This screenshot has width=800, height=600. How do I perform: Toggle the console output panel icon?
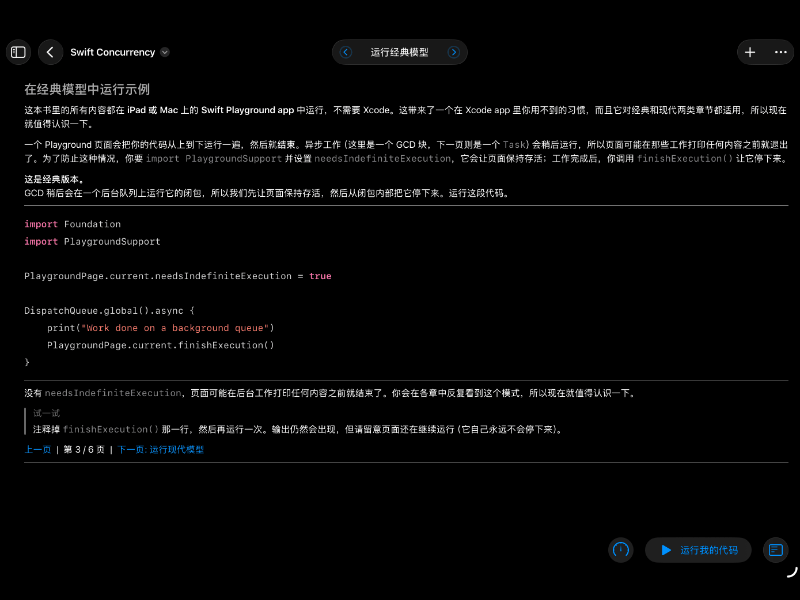click(x=776, y=550)
